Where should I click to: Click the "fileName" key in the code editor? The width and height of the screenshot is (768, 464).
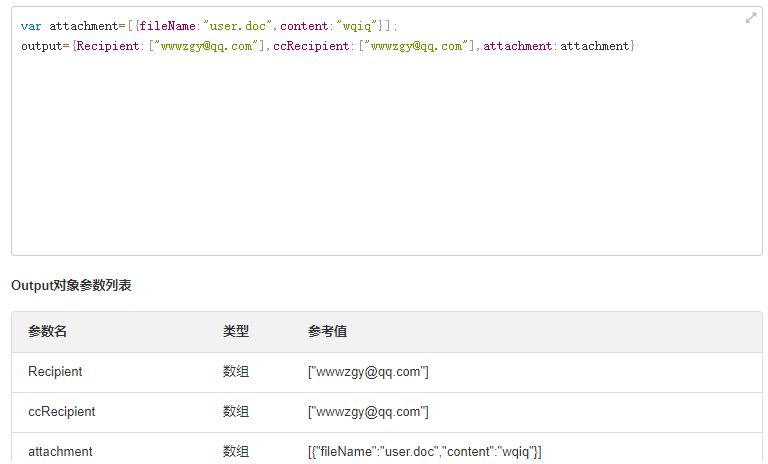[x=169, y=26]
